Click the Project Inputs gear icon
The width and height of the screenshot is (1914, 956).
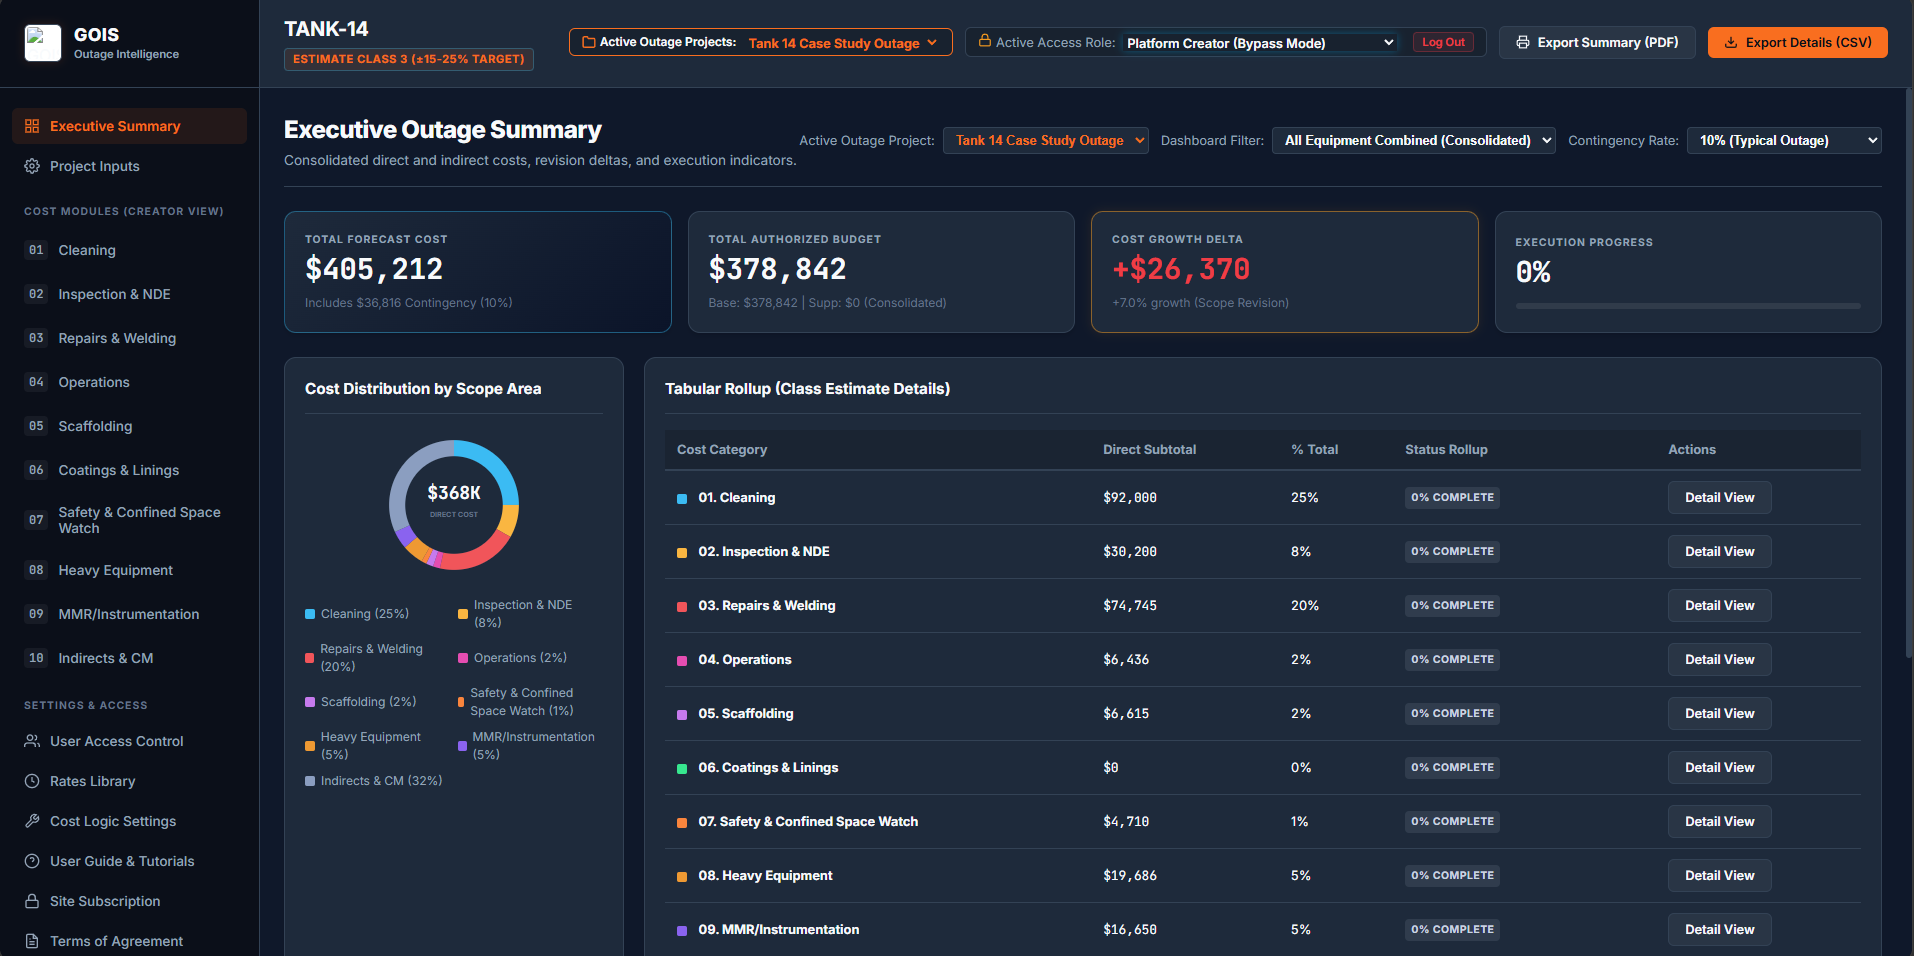tap(32, 166)
